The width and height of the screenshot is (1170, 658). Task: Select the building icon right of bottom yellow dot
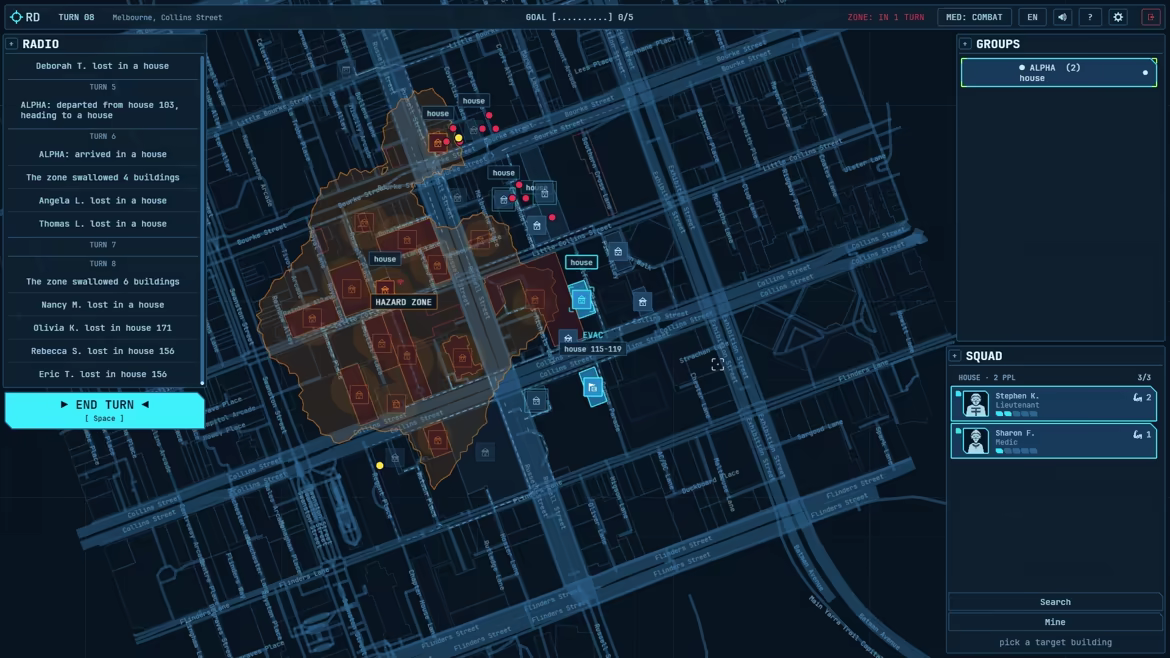pos(395,457)
